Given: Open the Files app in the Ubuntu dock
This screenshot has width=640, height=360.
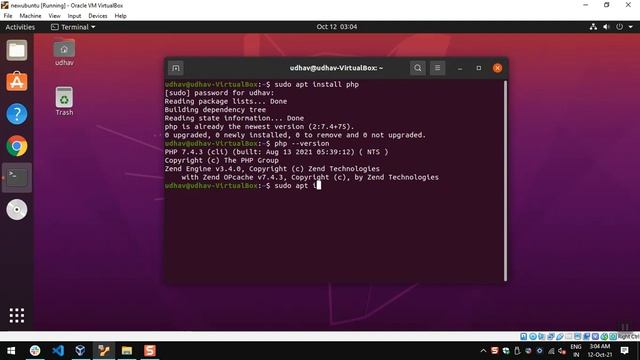Looking at the screenshot, I should click(x=17, y=51).
